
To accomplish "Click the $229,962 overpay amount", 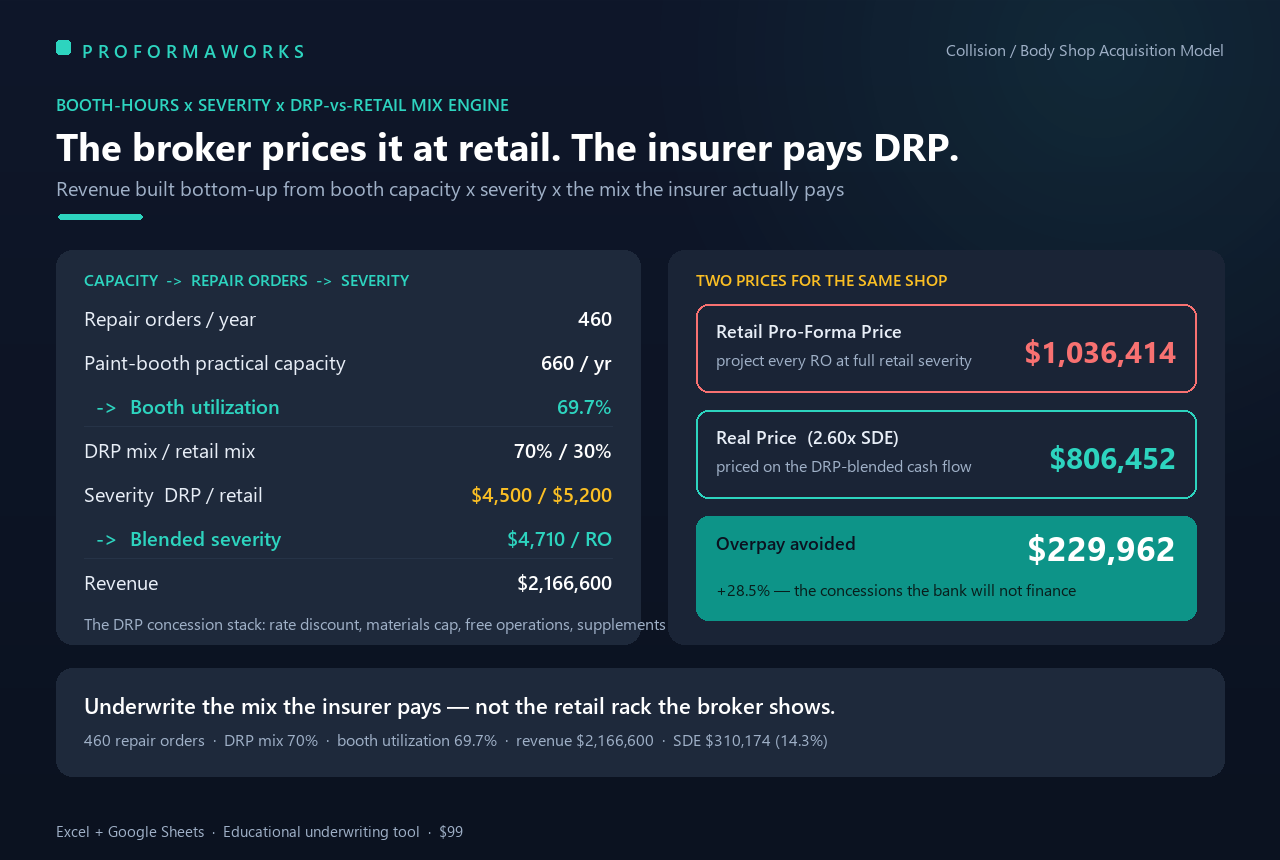I will tap(1101, 550).
